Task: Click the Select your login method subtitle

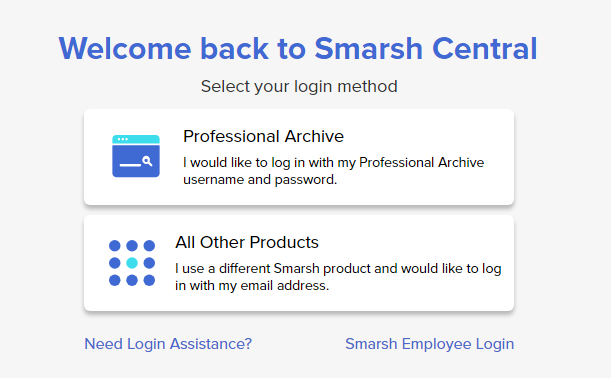Action: 299,86
